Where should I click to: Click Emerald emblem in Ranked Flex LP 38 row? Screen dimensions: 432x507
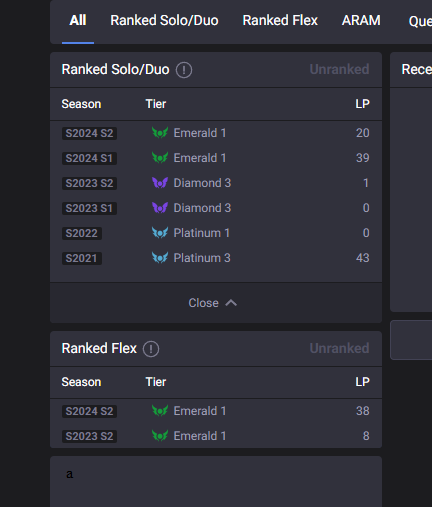point(160,411)
